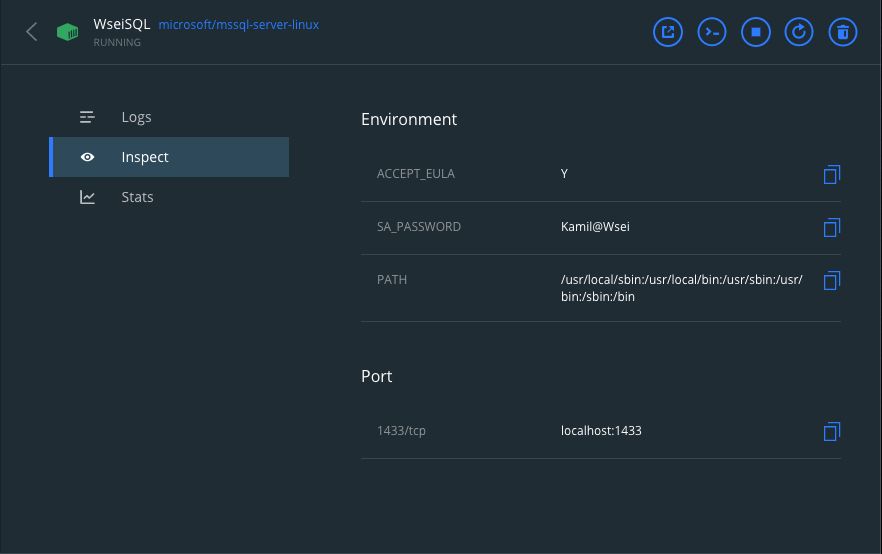Copy the SA_PASSWORD value
The image size is (882, 554).
[x=831, y=228]
